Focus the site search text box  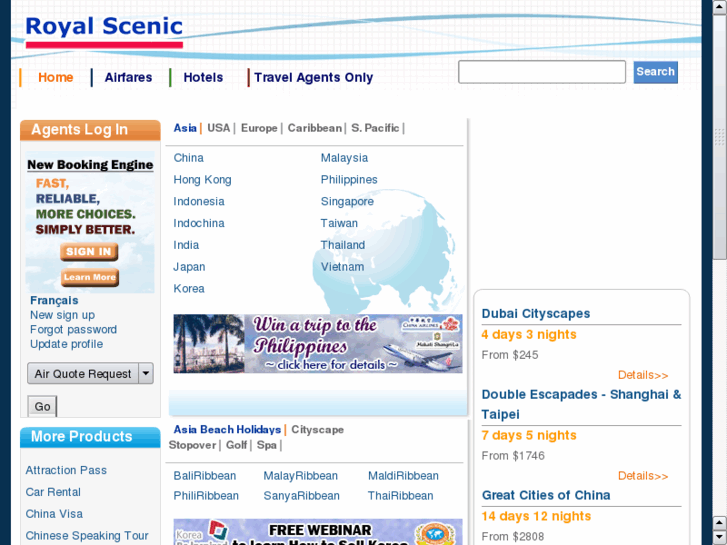(542, 72)
